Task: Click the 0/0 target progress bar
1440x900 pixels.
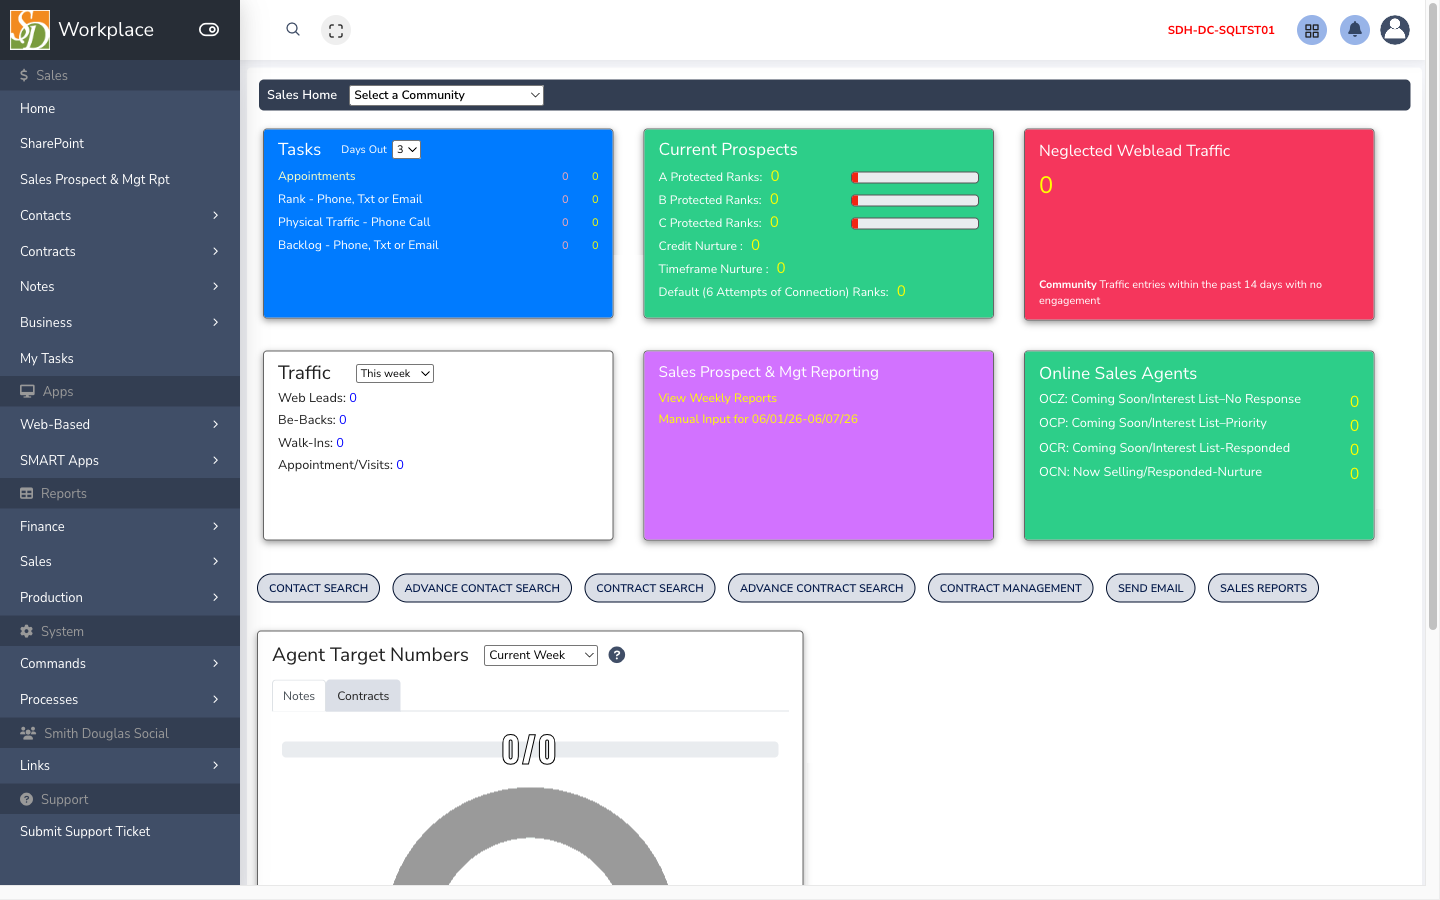Action: coord(530,749)
